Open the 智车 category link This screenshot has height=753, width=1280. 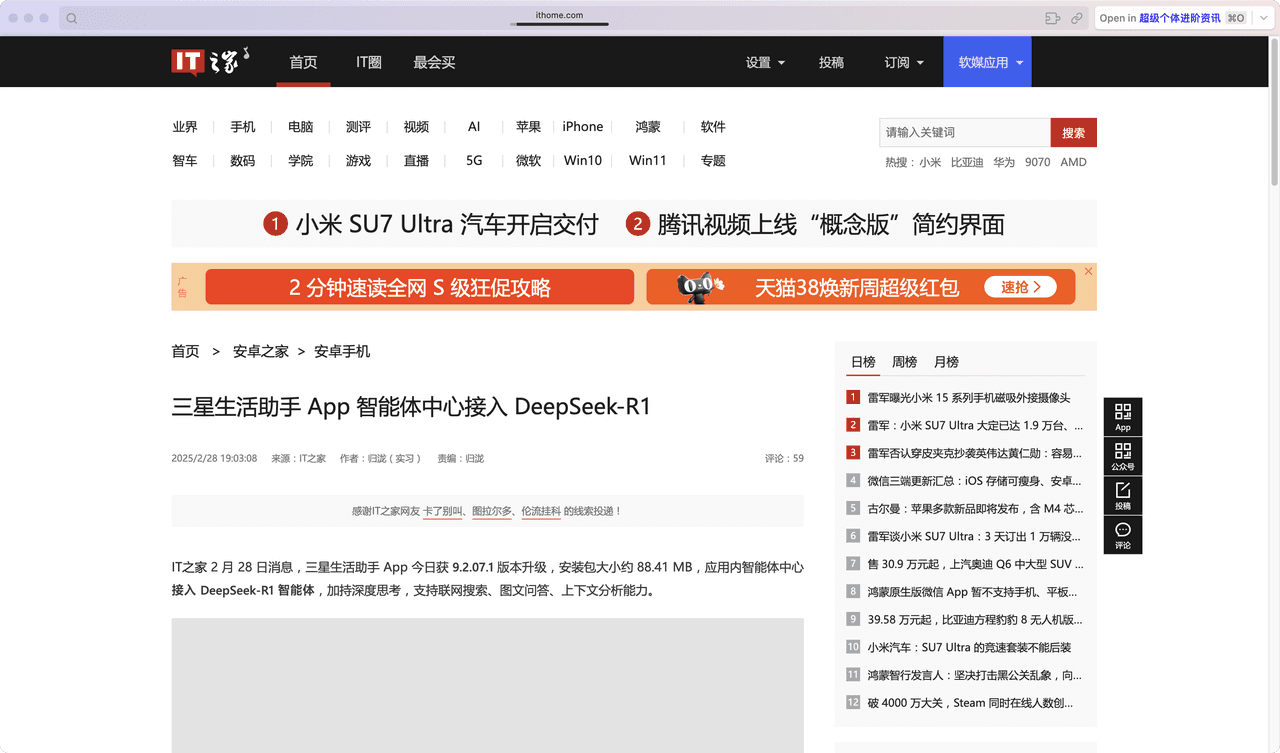185,160
